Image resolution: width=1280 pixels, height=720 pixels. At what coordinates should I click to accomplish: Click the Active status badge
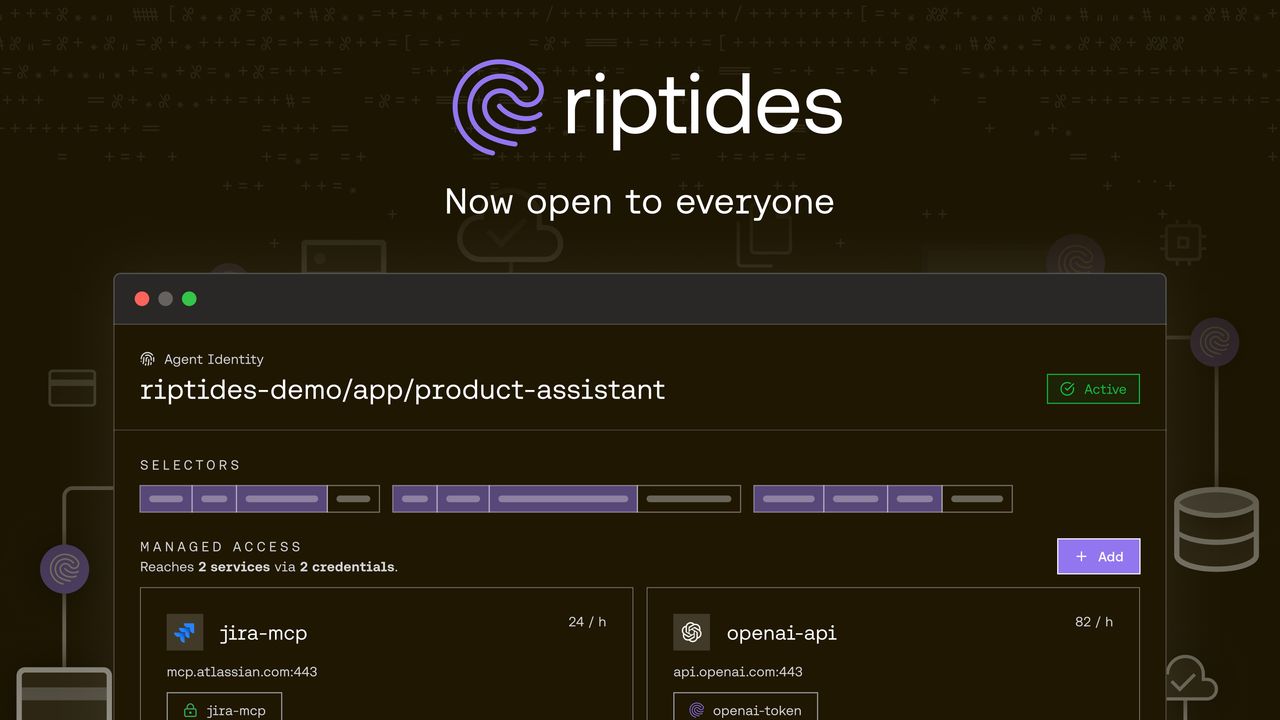tap(1093, 389)
